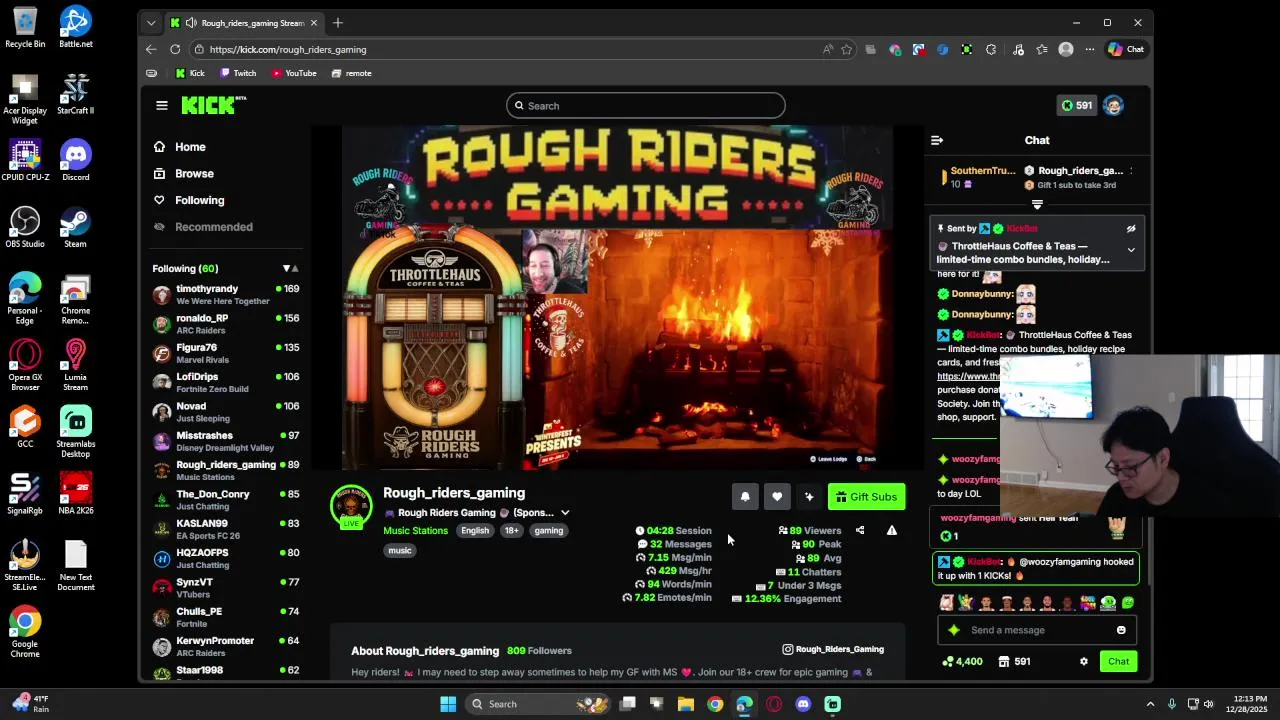Viewport: 1280px width, 720px height.
Task: Open ronaldo_RP channel in Following list
Action: (226, 323)
